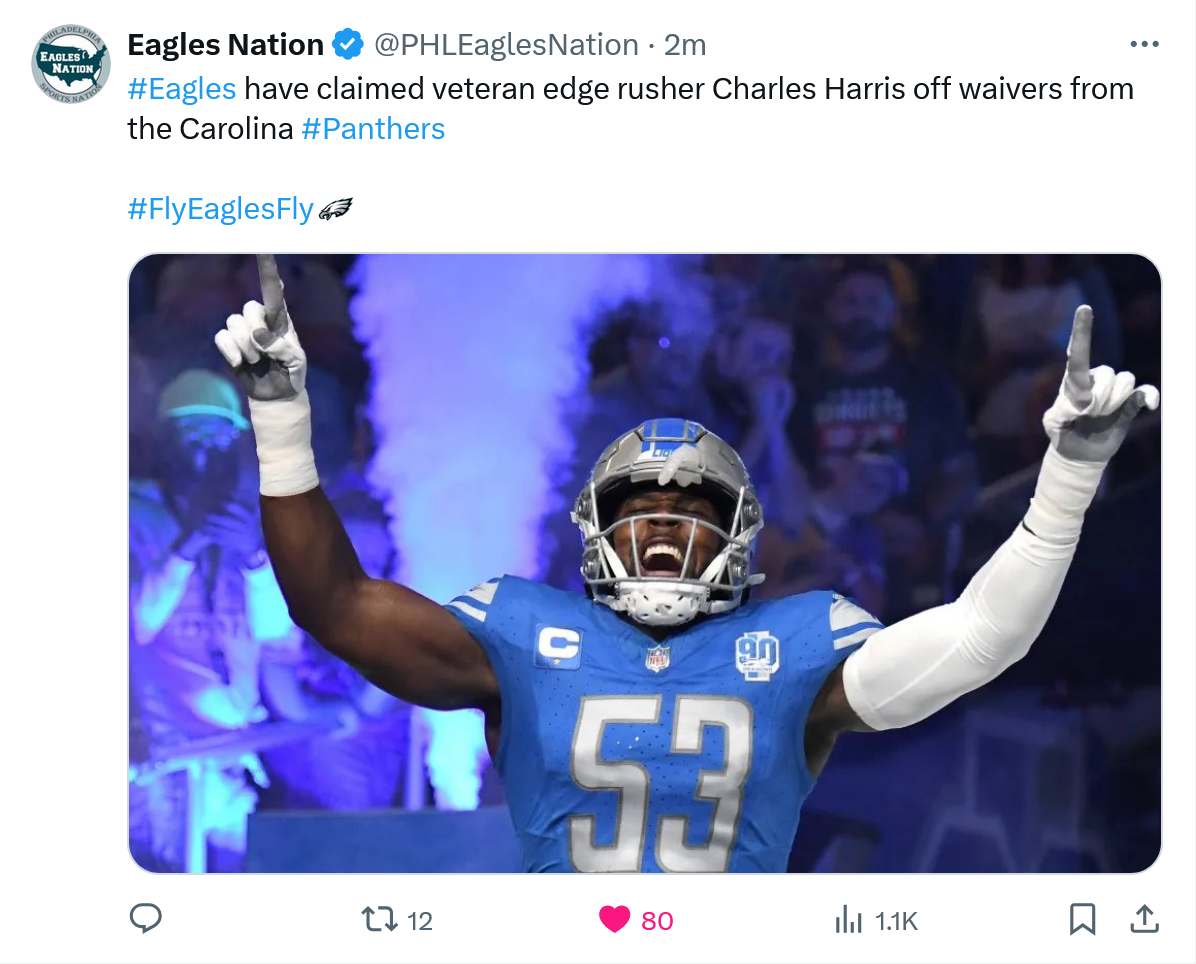Open the three-dot more options menu

[x=1144, y=44]
